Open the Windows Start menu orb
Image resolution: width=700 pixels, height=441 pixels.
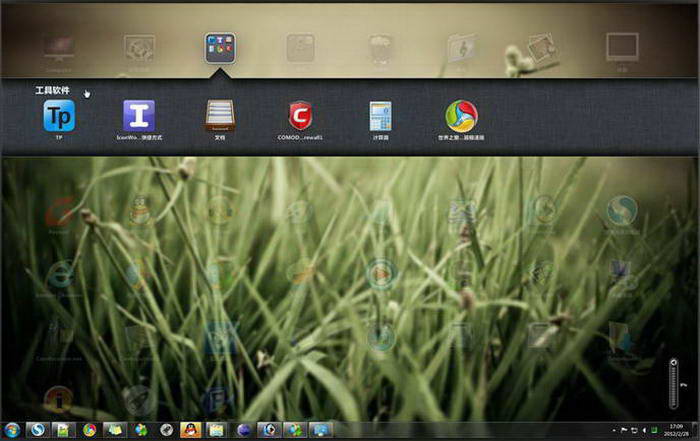[x=12, y=430]
